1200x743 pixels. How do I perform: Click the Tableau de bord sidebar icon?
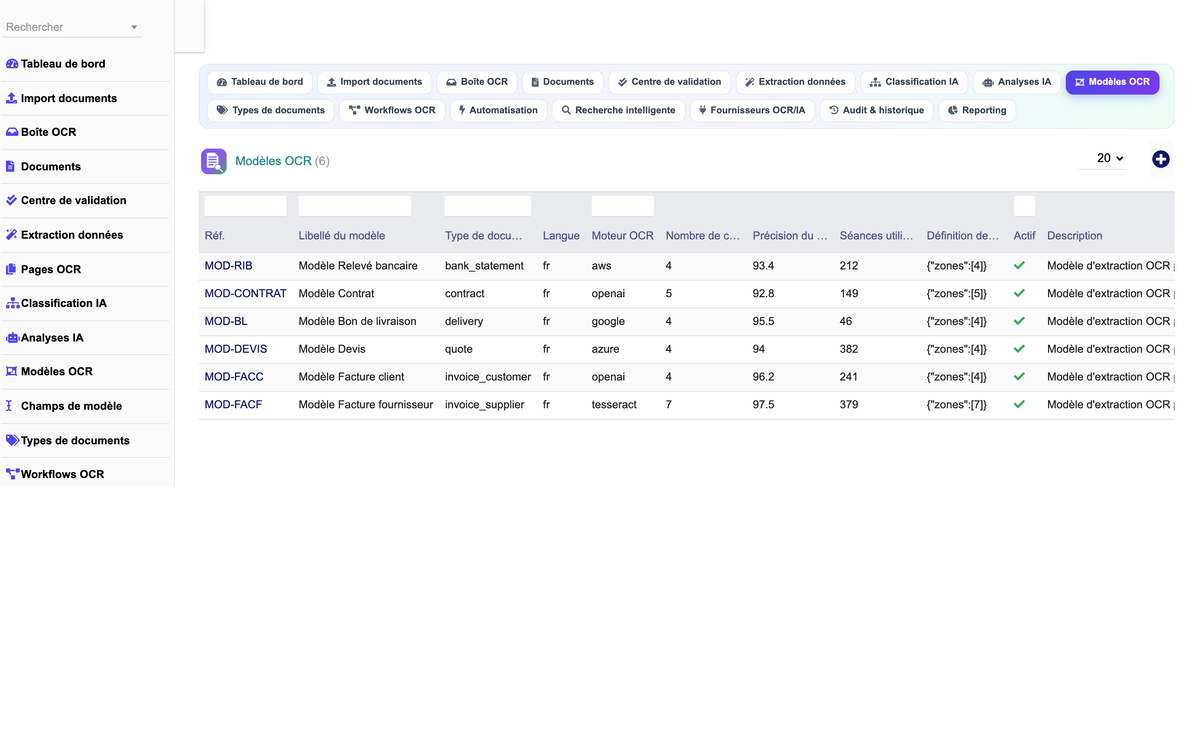(12, 64)
